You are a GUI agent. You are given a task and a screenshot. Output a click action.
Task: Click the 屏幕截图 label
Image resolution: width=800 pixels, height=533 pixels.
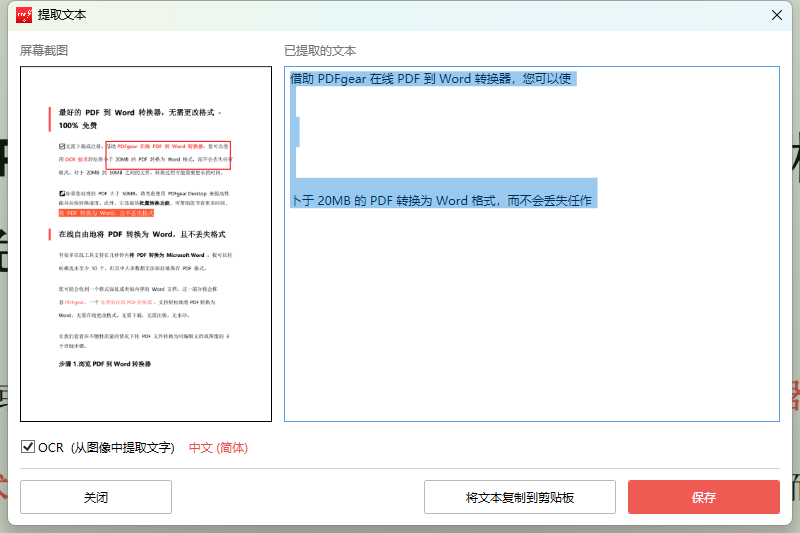(x=44, y=50)
